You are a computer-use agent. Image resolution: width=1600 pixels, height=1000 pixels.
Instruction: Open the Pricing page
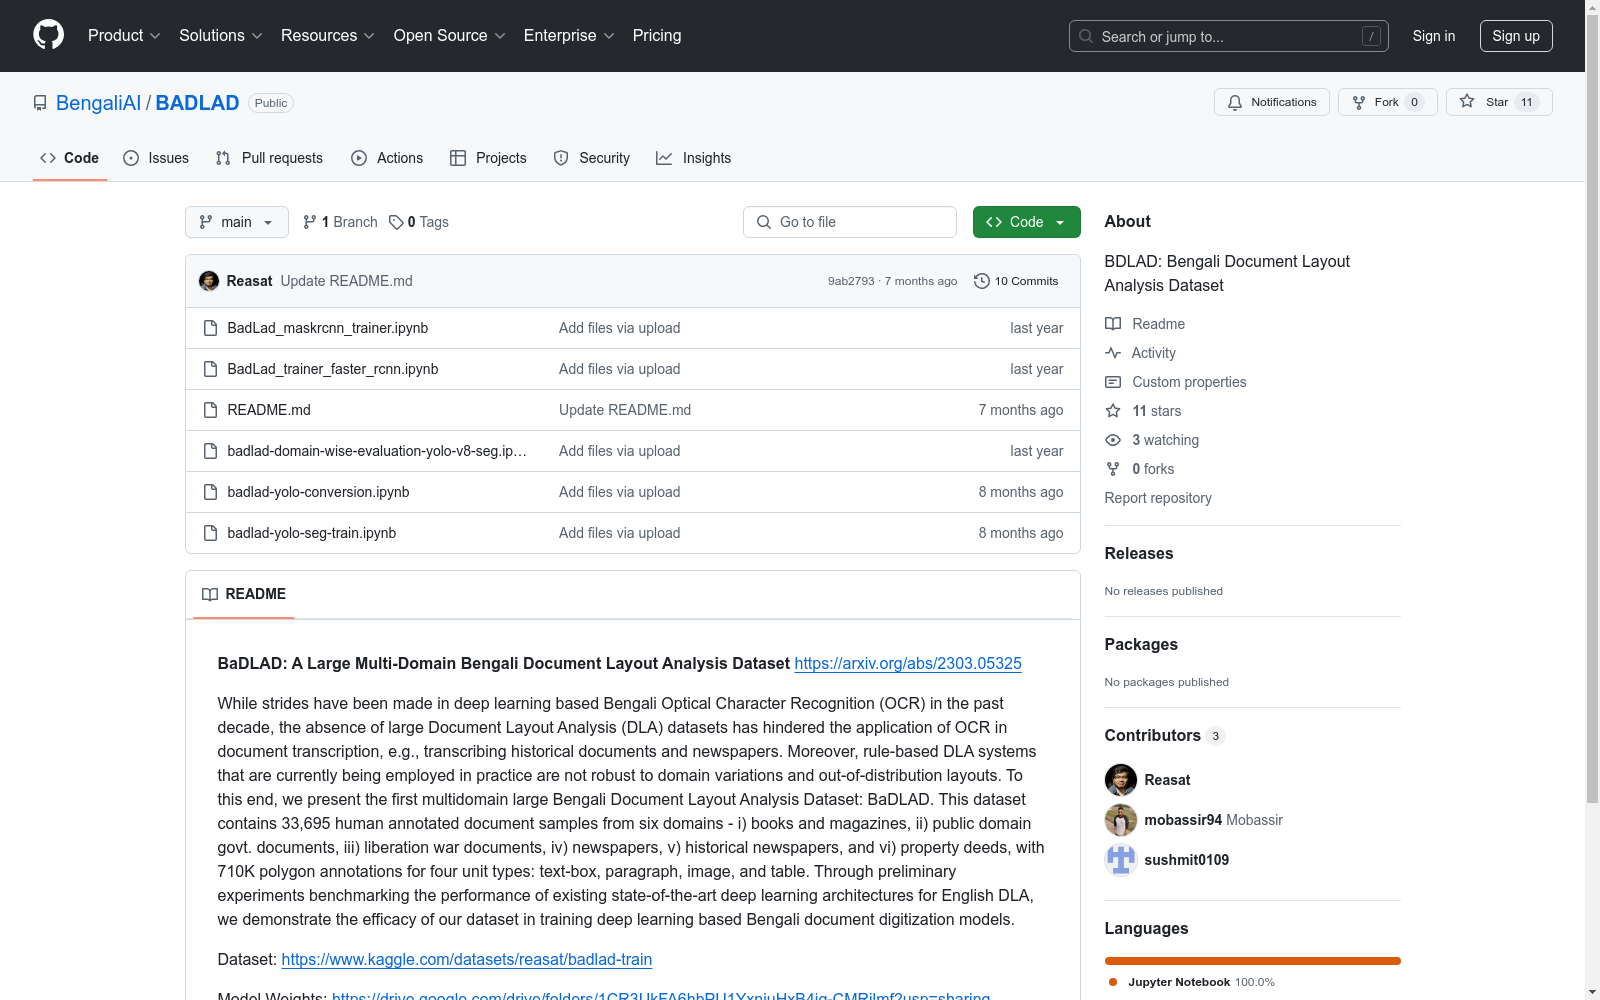pyautogui.click(x=657, y=36)
